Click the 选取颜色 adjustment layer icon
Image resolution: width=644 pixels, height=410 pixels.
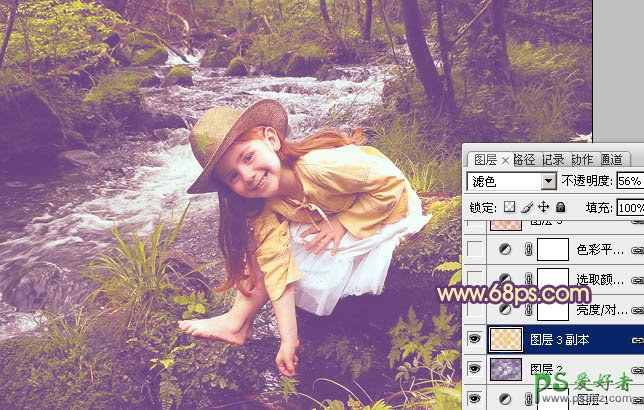506,280
